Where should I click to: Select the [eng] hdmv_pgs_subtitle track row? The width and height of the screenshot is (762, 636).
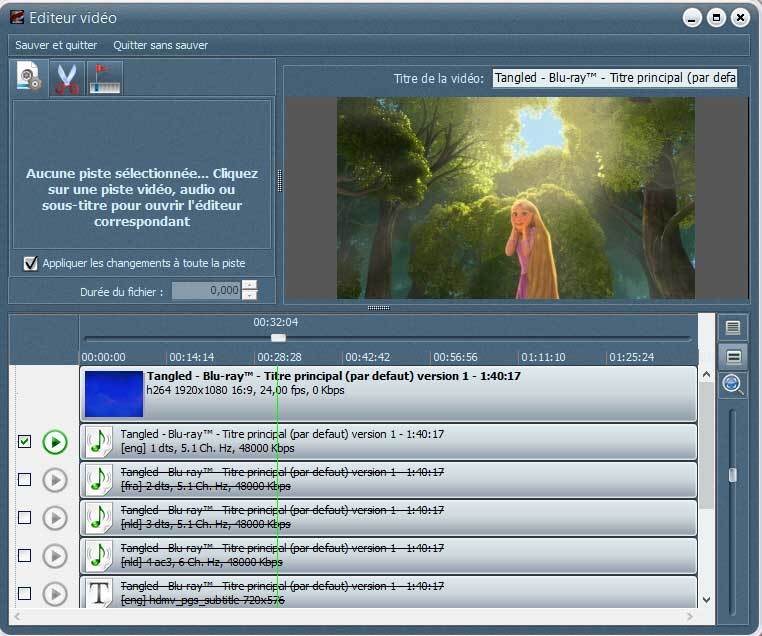[x=388, y=592]
